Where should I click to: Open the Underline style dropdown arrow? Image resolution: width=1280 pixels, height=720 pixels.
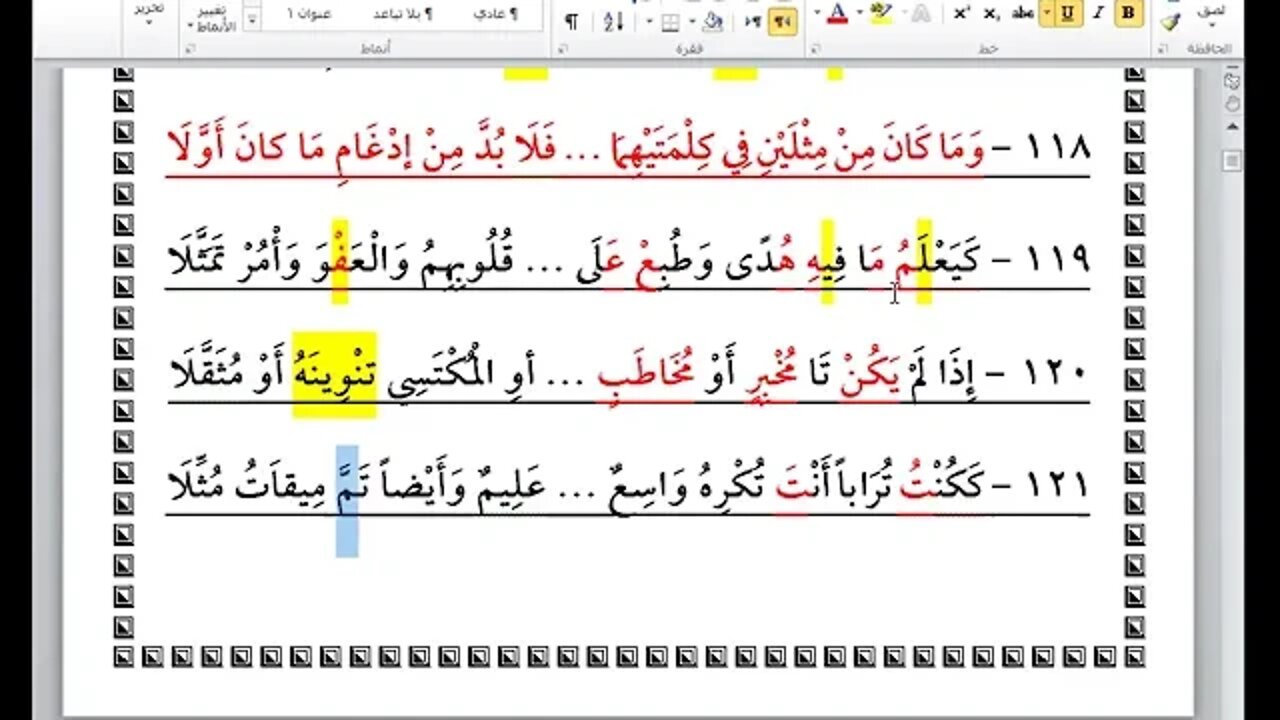point(1047,12)
